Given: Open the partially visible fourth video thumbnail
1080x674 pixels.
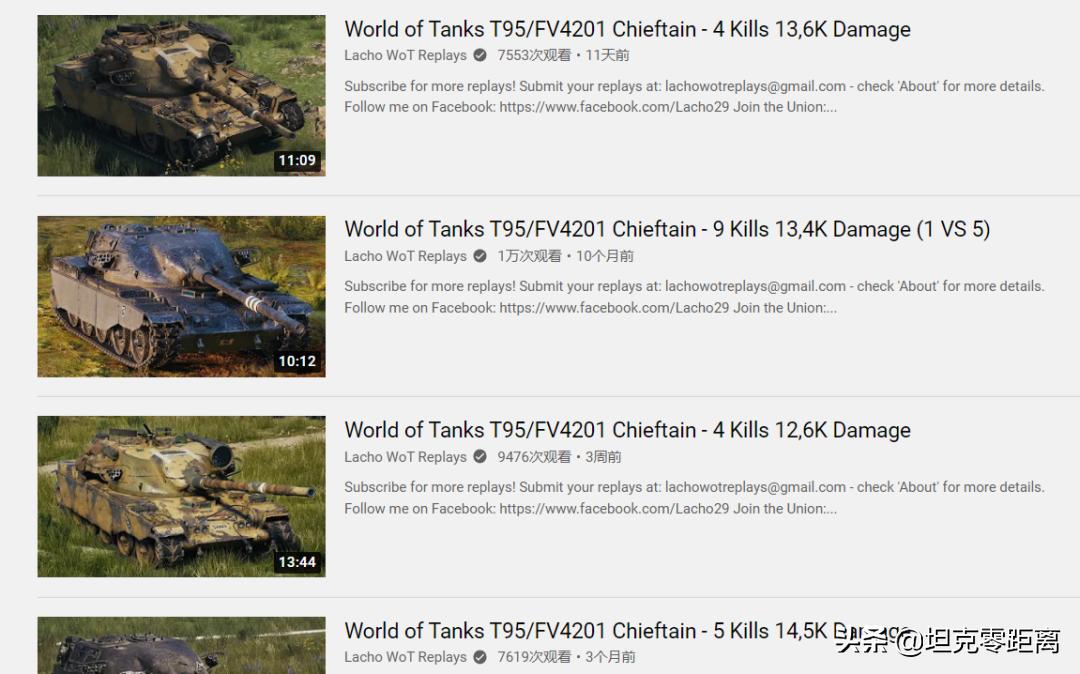Looking at the screenshot, I should tap(181, 645).
